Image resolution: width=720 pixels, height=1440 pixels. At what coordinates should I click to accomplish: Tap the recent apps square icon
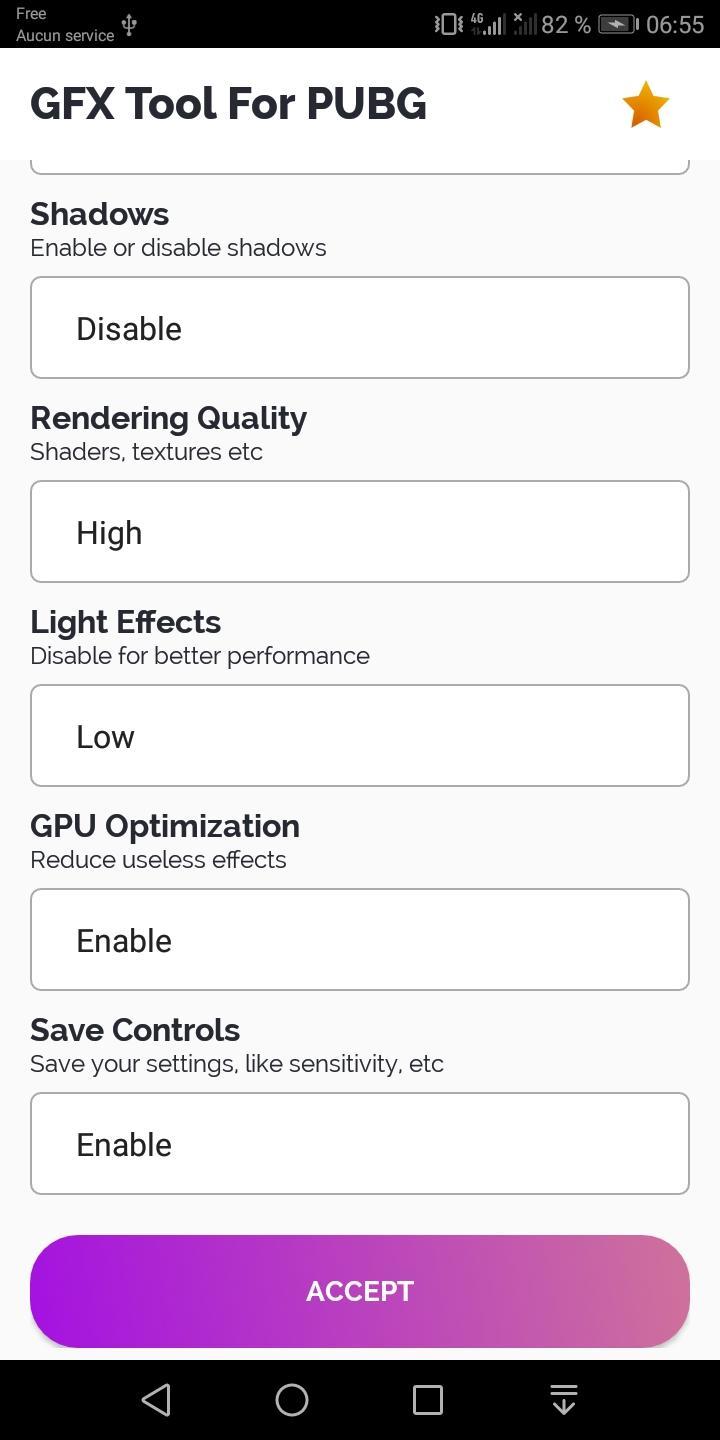428,1400
